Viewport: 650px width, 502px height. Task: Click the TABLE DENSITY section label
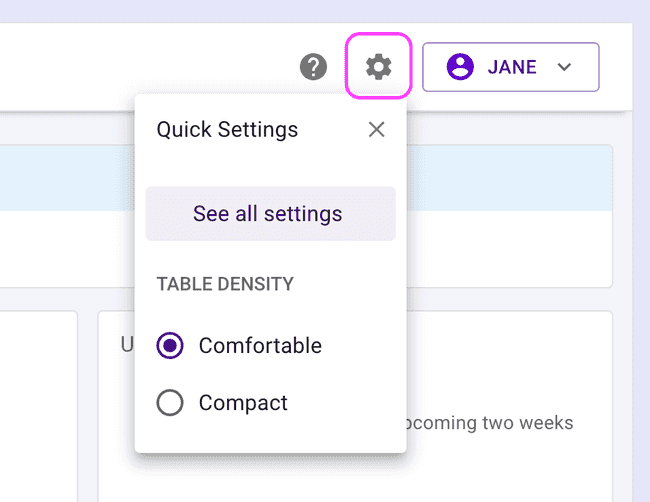[225, 284]
